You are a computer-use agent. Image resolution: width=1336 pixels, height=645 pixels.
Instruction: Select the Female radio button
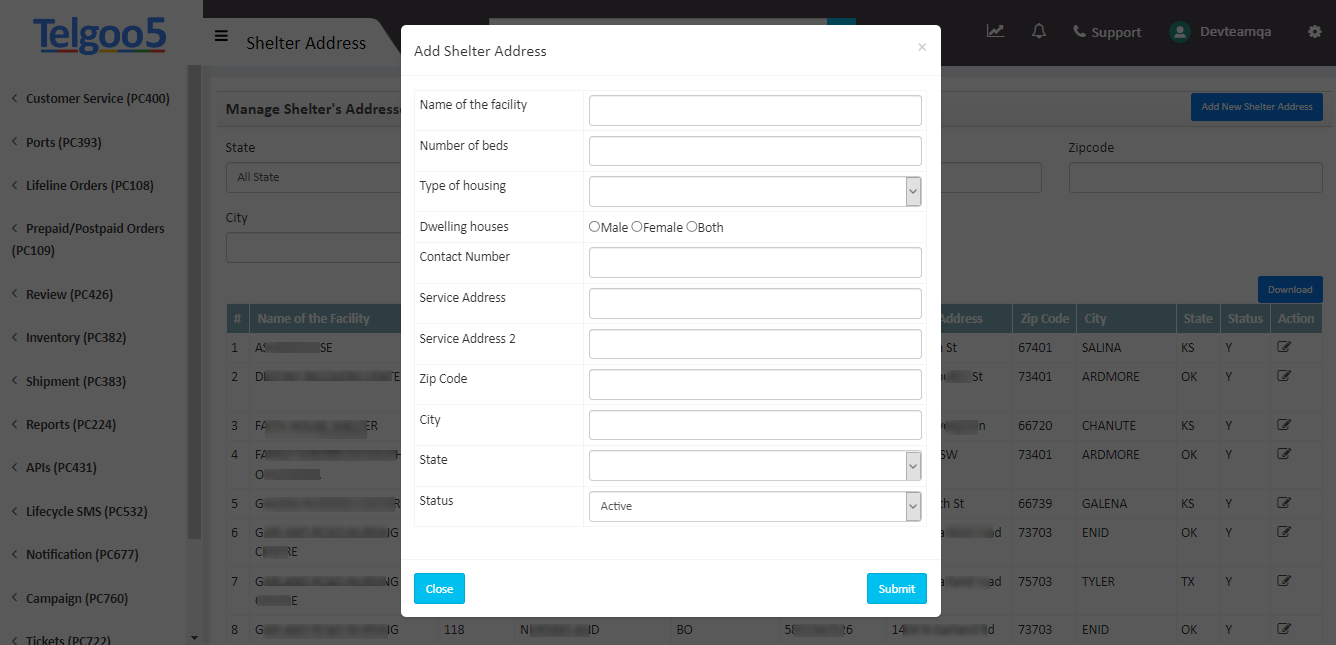pyautogui.click(x=637, y=227)
